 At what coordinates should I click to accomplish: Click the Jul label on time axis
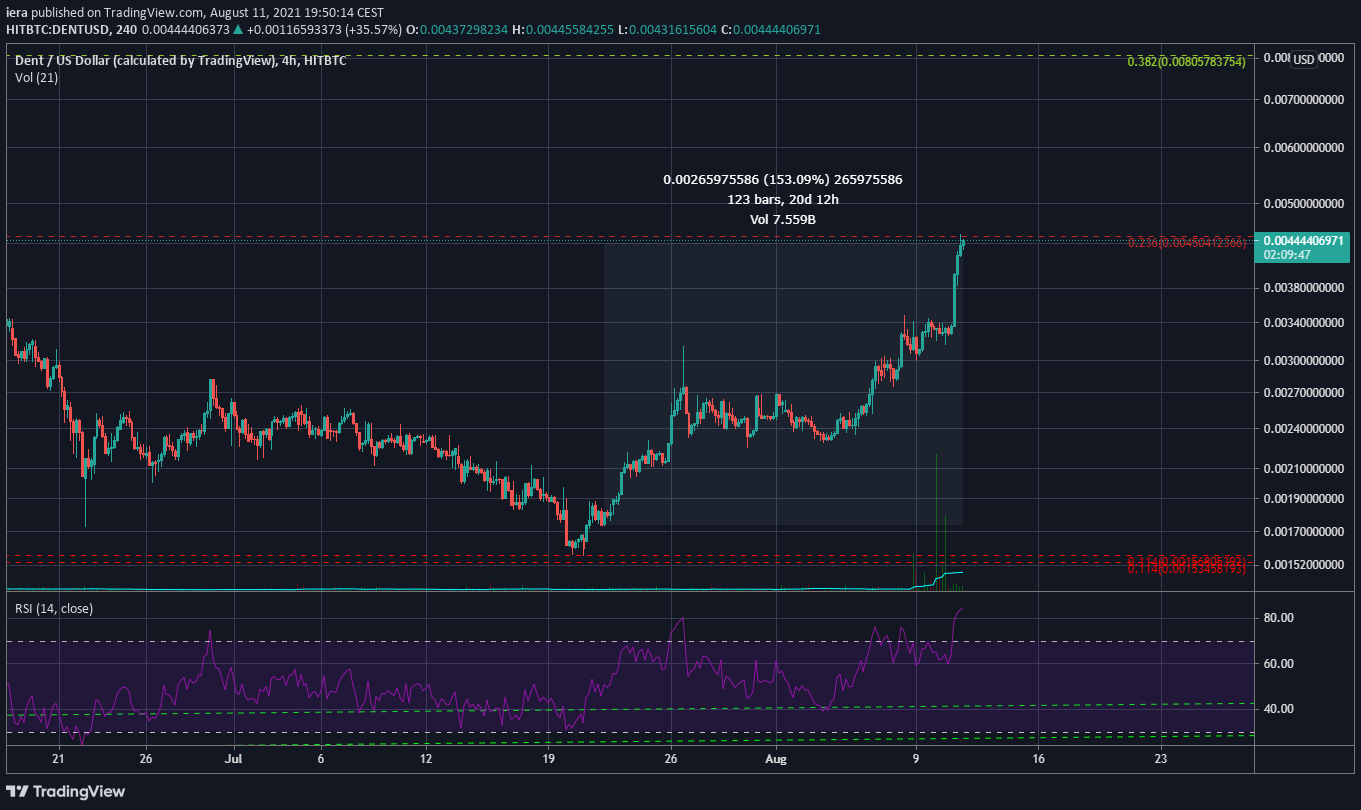tap(232, 759)
